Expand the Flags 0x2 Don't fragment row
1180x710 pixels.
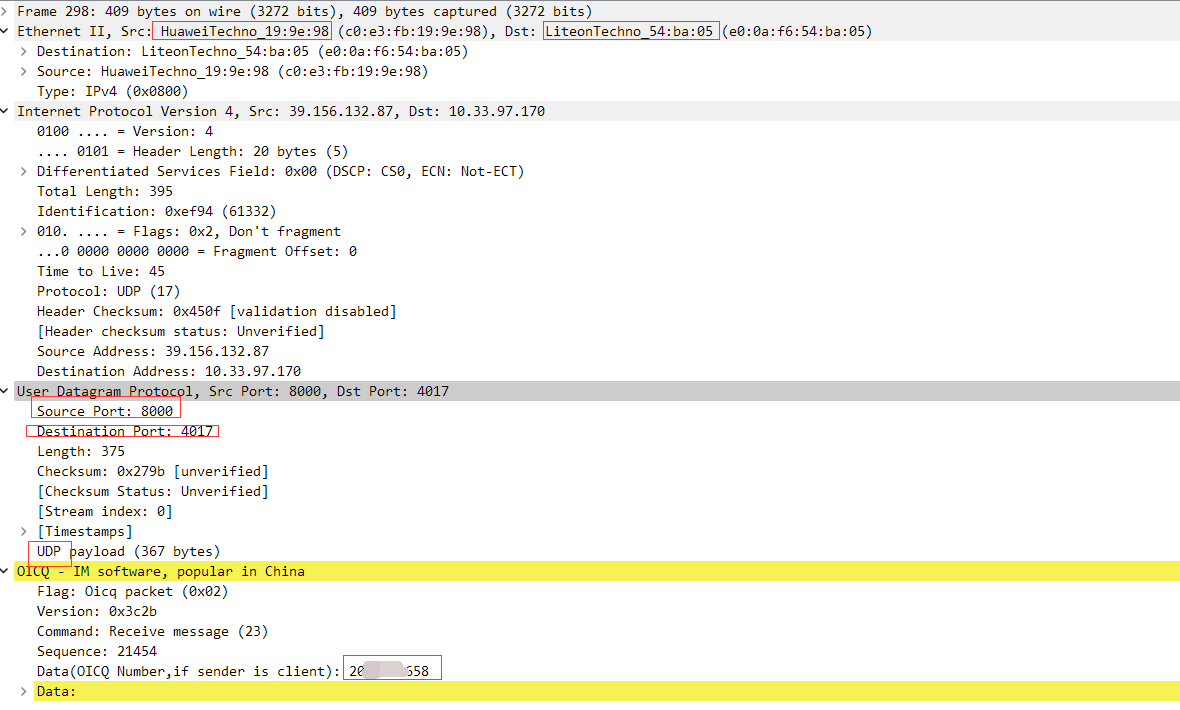click(x=25, y=231)
